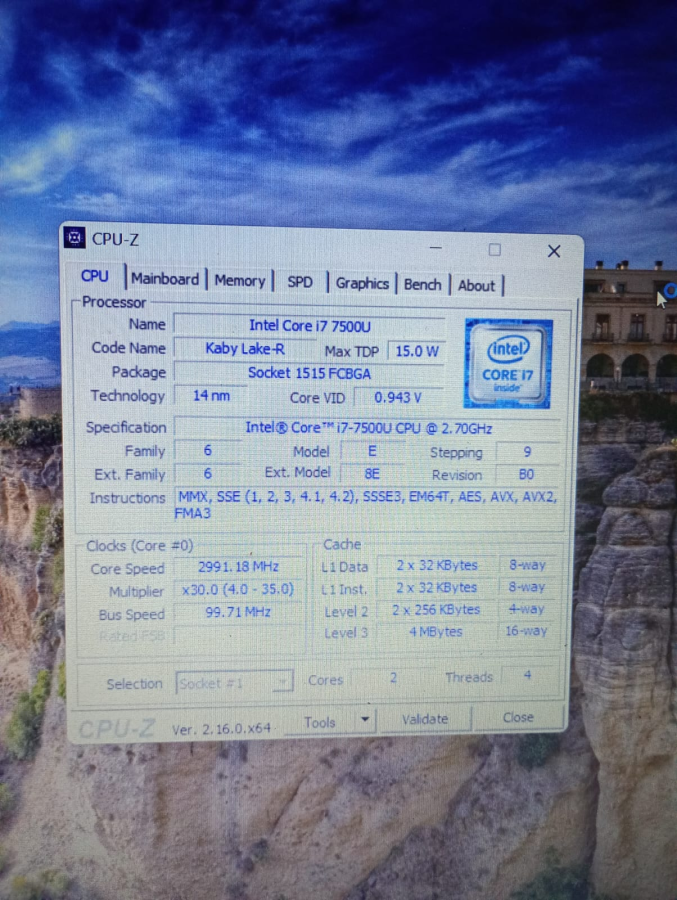
Task: Click the Core Speed value field
Action: click(x=238, y=567)
